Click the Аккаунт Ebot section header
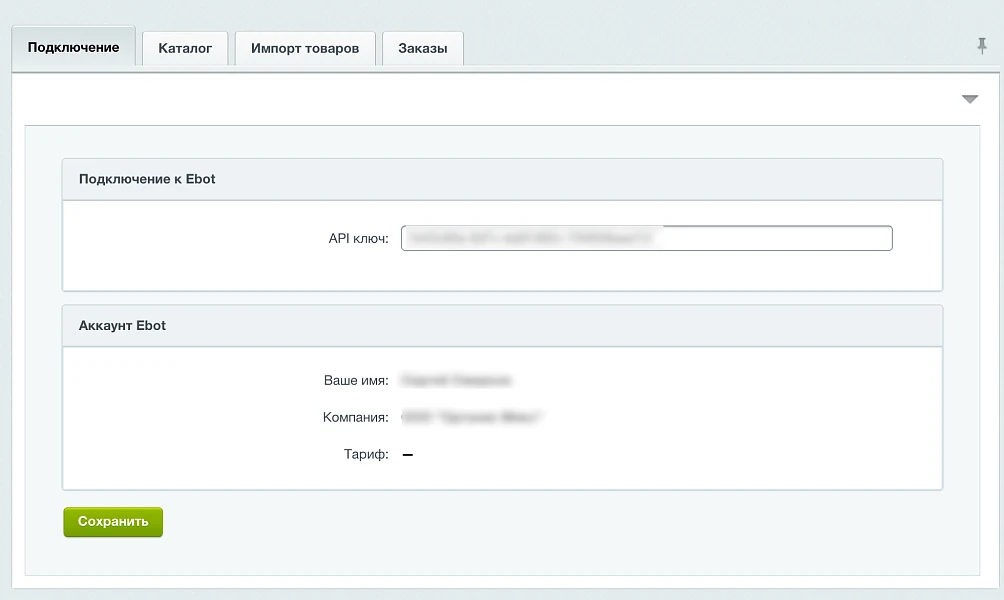Image resolution: width=1004 pixels, height=600 pixels. pos(502,326)
